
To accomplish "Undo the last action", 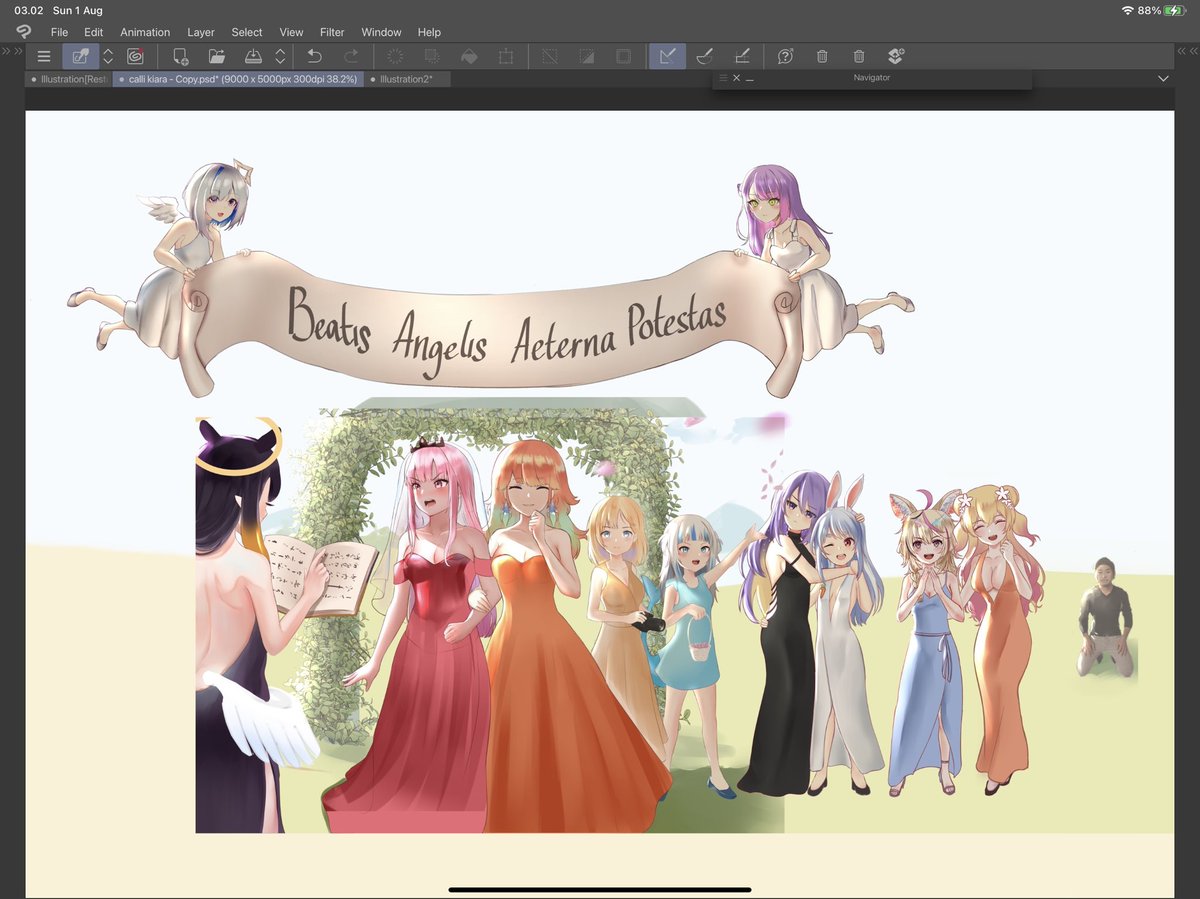I will point(314,57).
